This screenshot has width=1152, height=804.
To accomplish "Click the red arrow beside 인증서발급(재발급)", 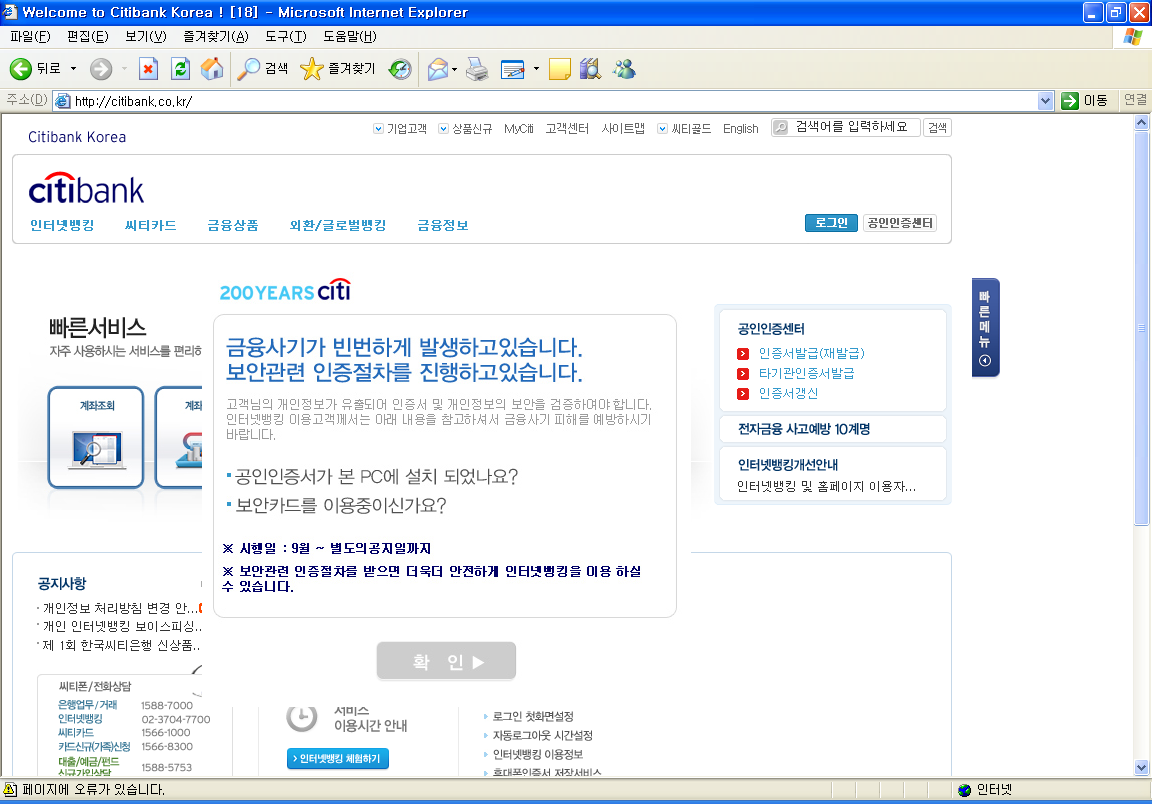I will [x=743, y=353].
